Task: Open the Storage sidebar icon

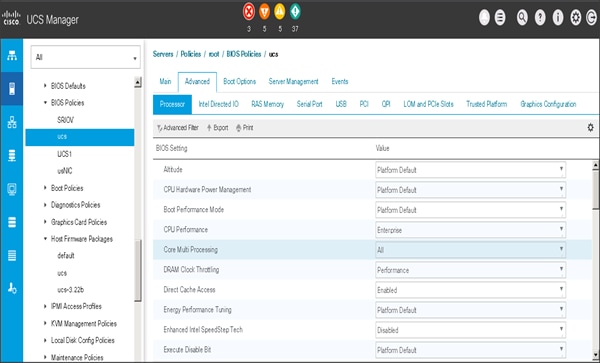Action: 12,222
